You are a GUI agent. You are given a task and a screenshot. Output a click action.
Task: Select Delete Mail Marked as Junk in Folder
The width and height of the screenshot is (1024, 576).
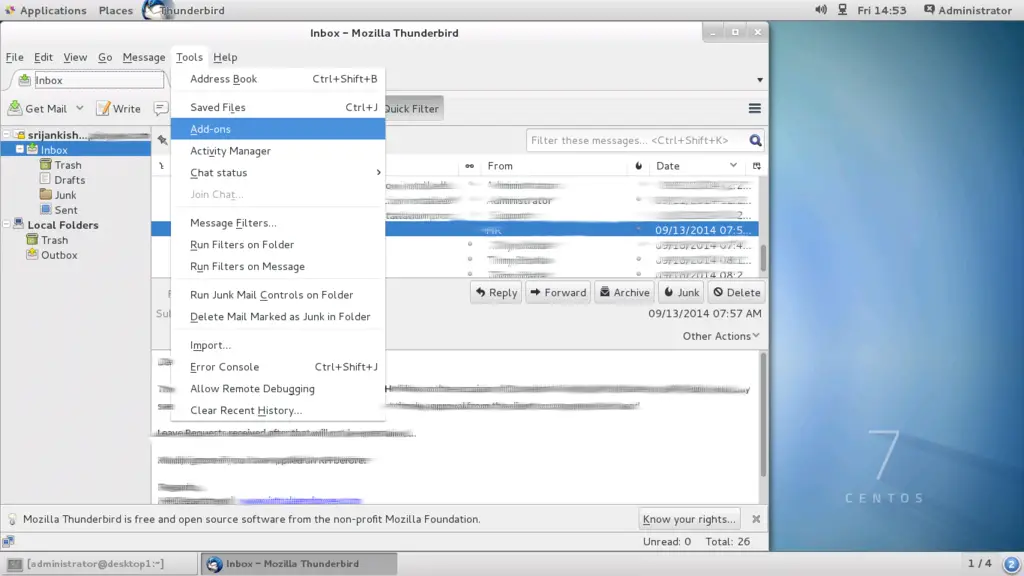(x=278, y=317)
